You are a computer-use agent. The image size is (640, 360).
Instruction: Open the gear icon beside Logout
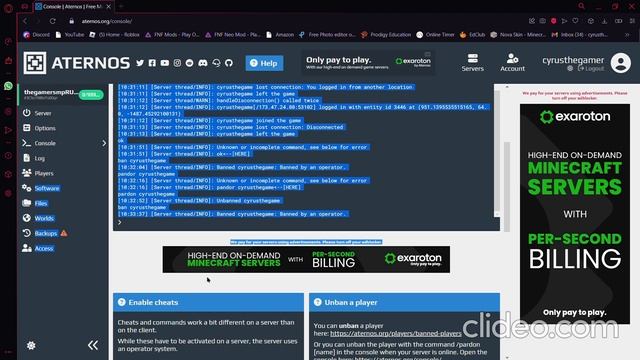point(570,69)
